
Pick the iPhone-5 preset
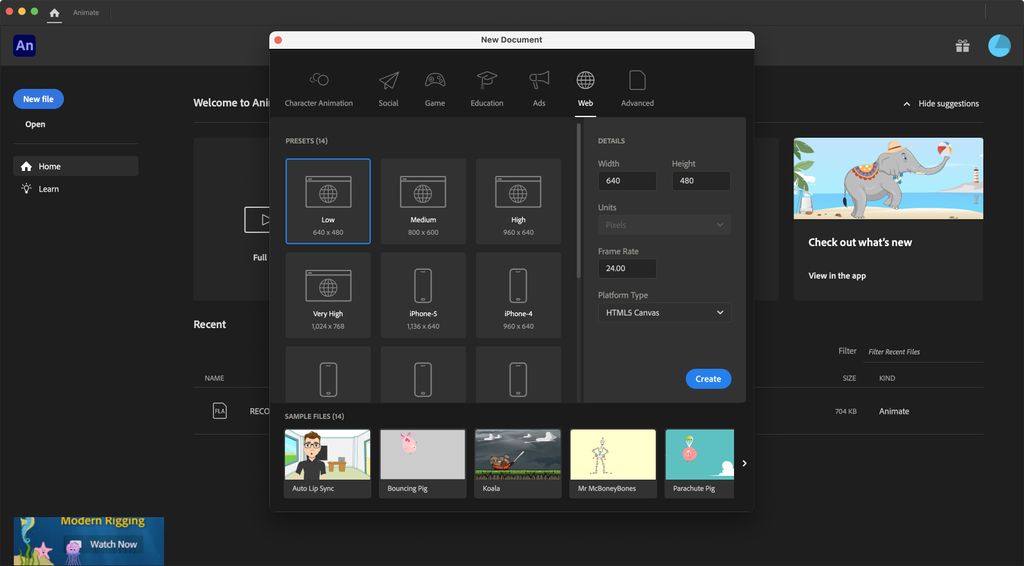[x=423, y=295]
